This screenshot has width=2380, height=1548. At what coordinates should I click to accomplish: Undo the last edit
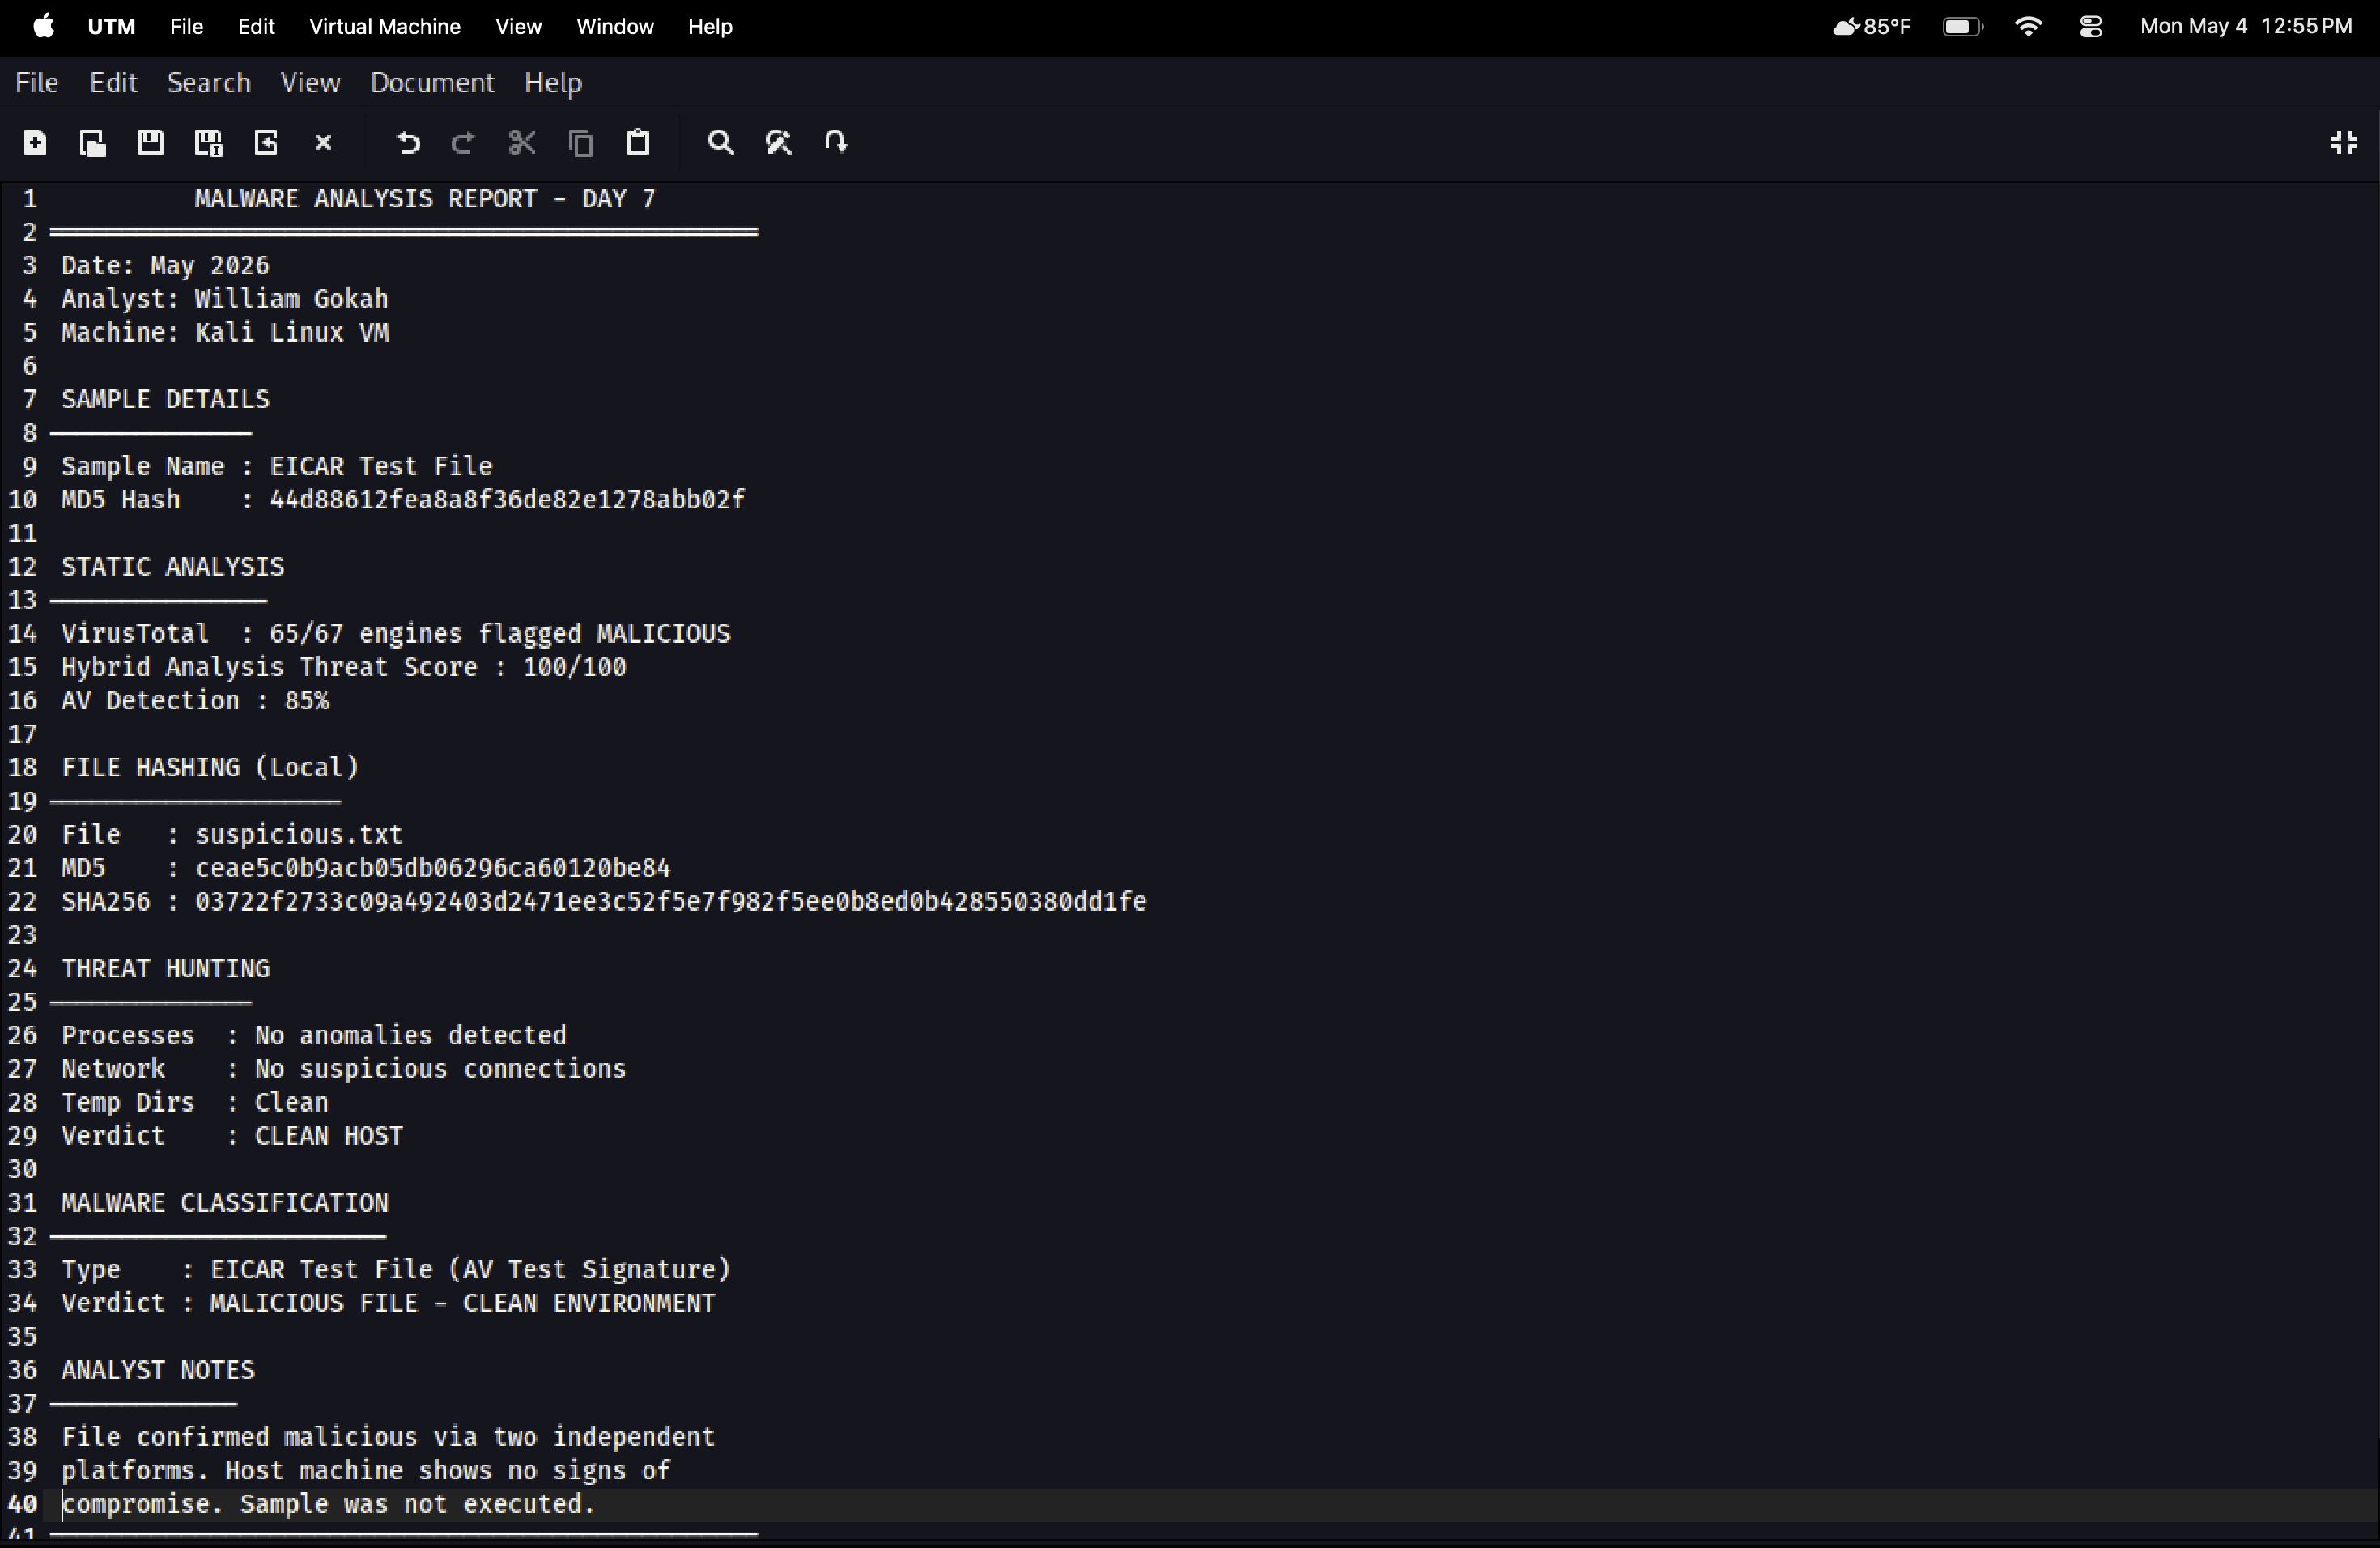coord(407,143)
